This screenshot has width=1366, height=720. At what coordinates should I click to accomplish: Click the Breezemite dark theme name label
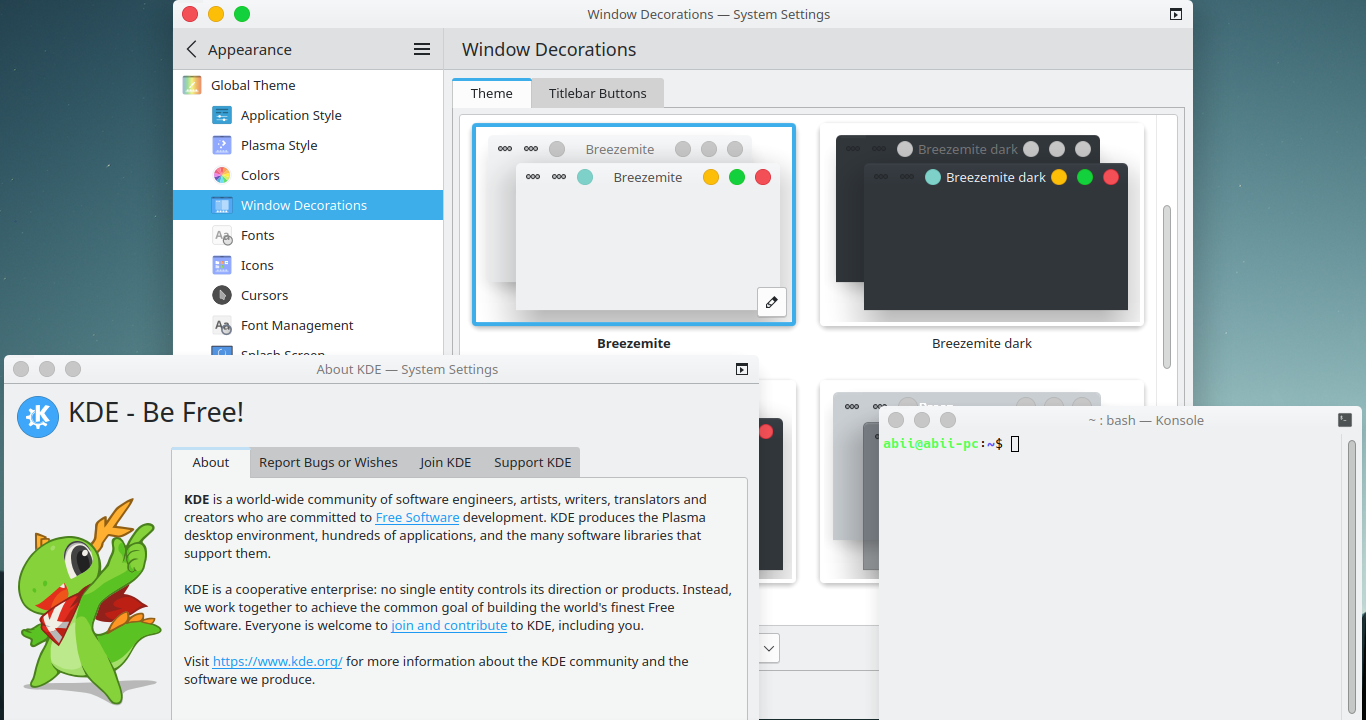click(982, 343)
